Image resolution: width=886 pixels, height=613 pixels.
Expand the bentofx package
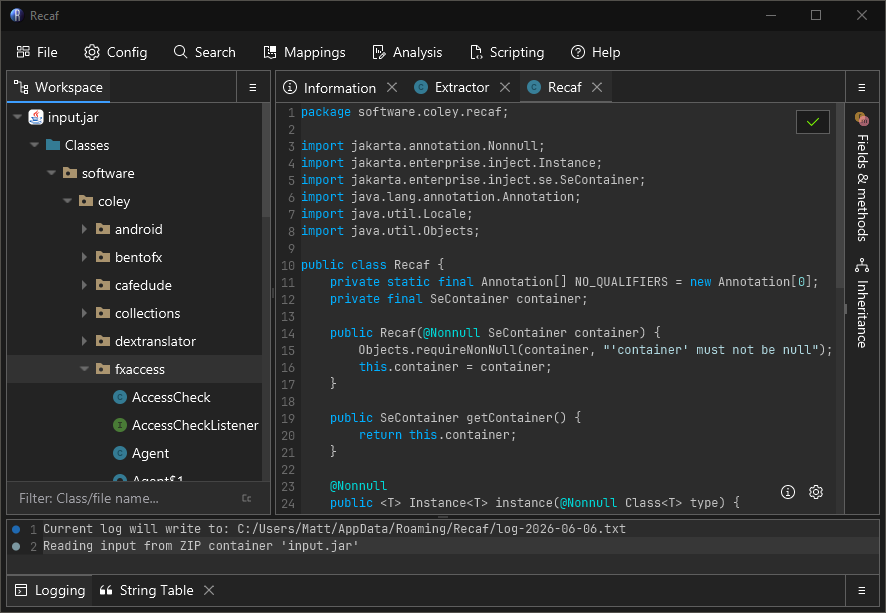tap(84, 257)
